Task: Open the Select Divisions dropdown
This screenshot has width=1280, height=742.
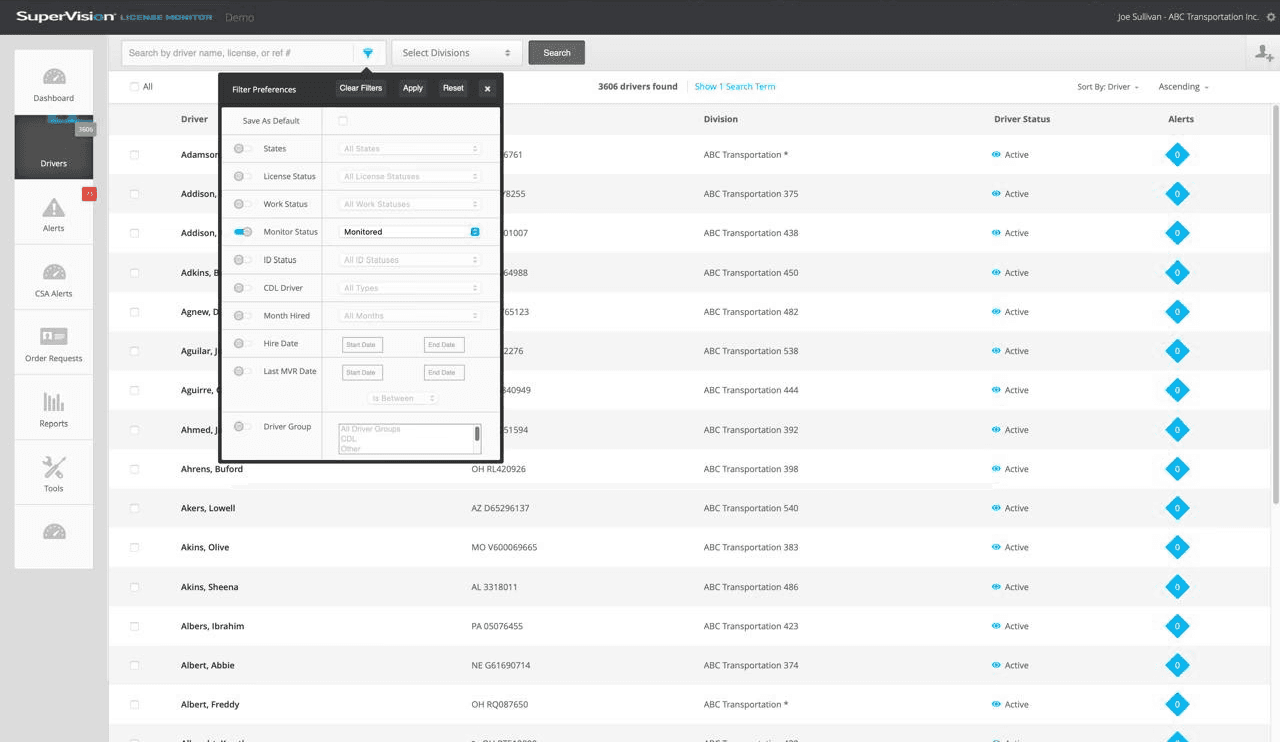Action: coord(457,53)
